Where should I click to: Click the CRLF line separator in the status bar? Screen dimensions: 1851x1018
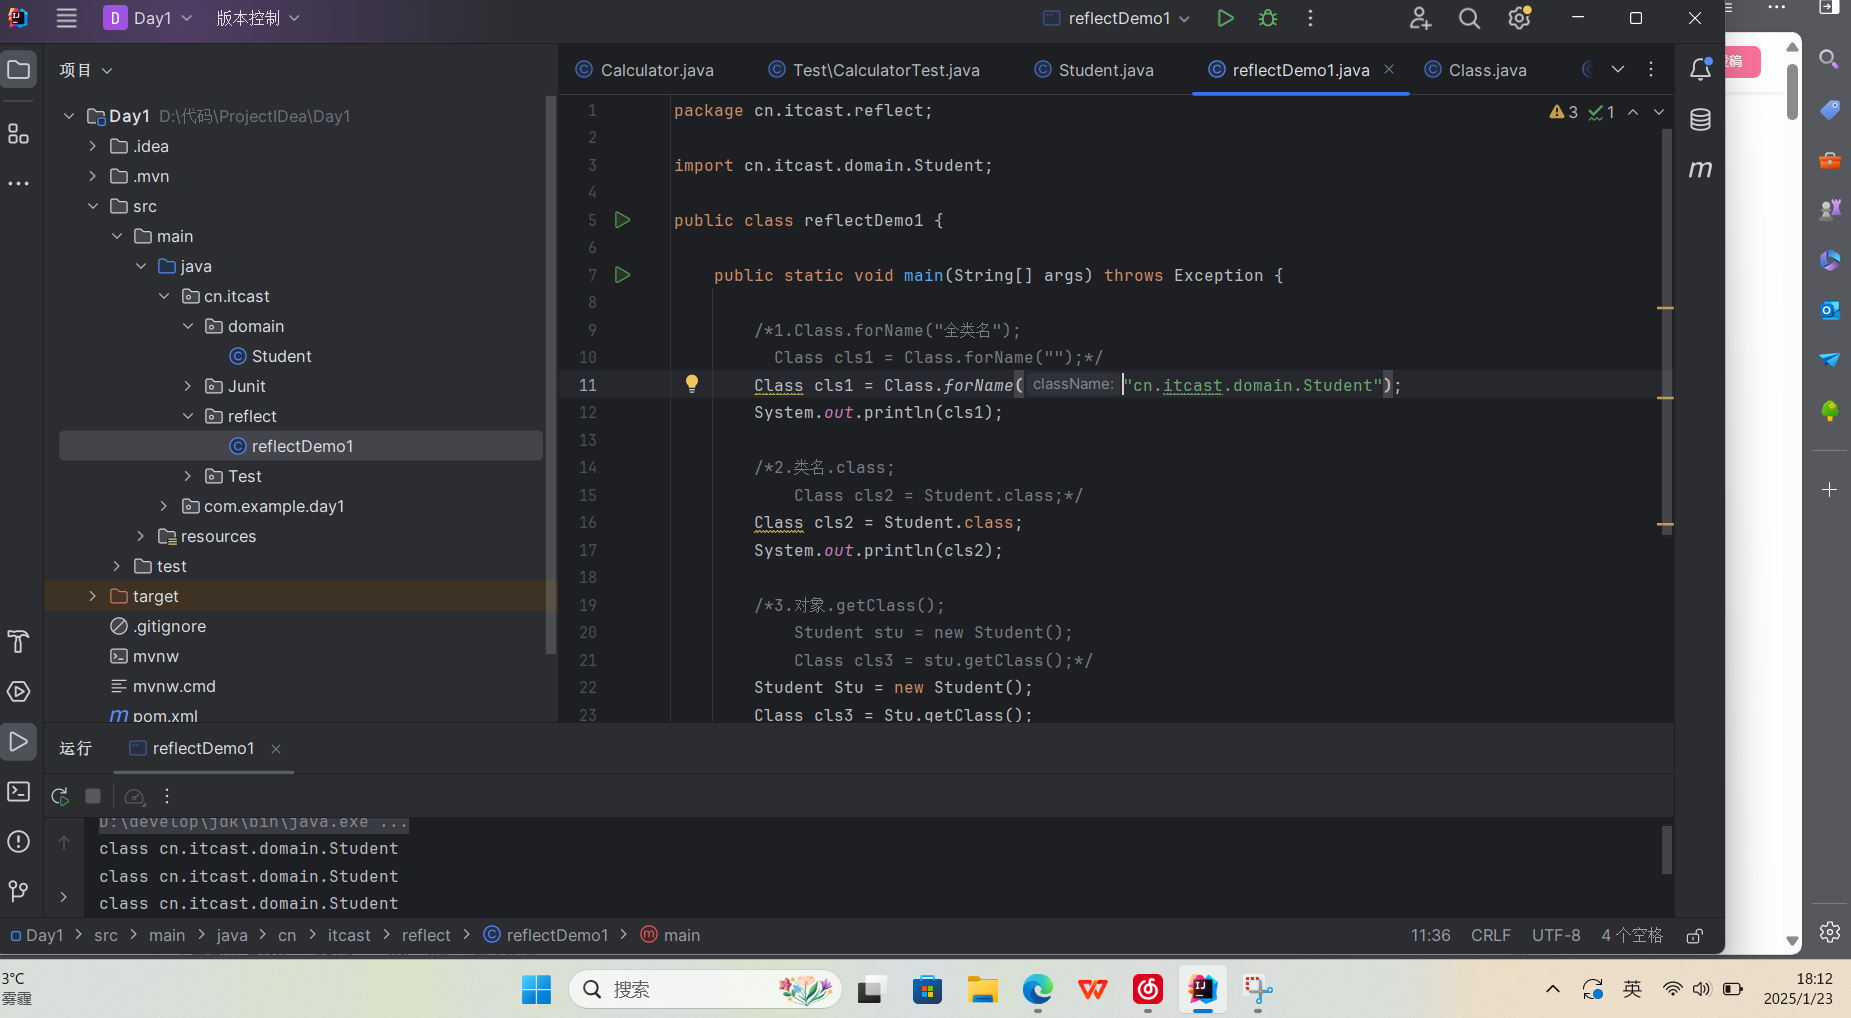(1490, 935)
